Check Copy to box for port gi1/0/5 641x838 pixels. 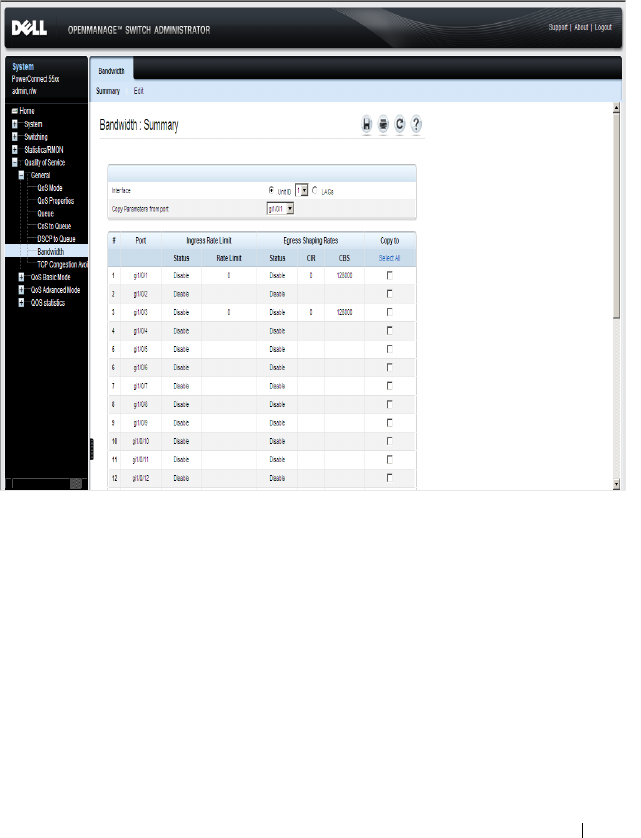click(x=389, y=348)
